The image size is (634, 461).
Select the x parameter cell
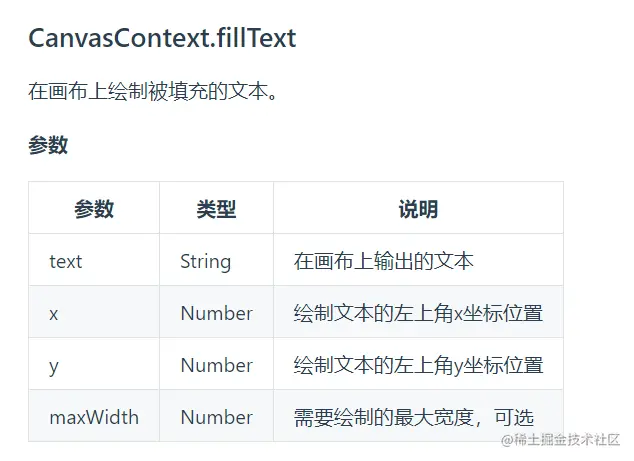(54, 313)
